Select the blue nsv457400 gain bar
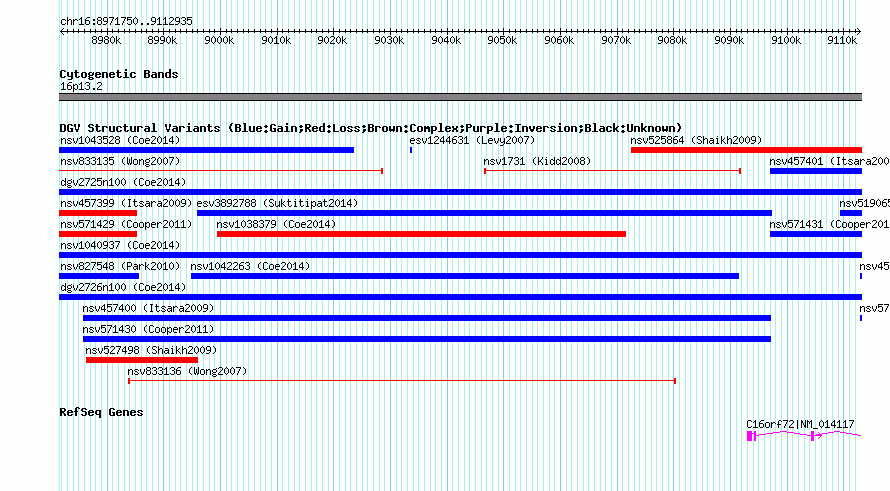This screenshot has width=890, height=491. [427, 318]
